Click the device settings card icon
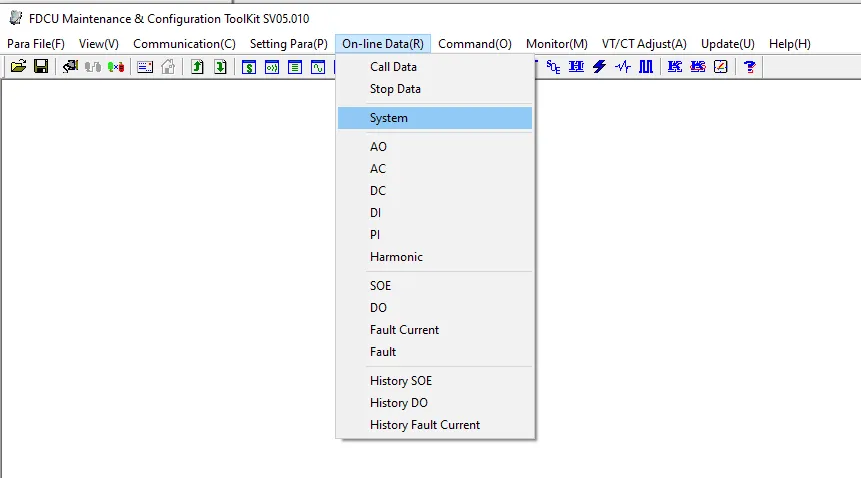The height and width of the screenshot is (478, 861). (x=145, y=67)
